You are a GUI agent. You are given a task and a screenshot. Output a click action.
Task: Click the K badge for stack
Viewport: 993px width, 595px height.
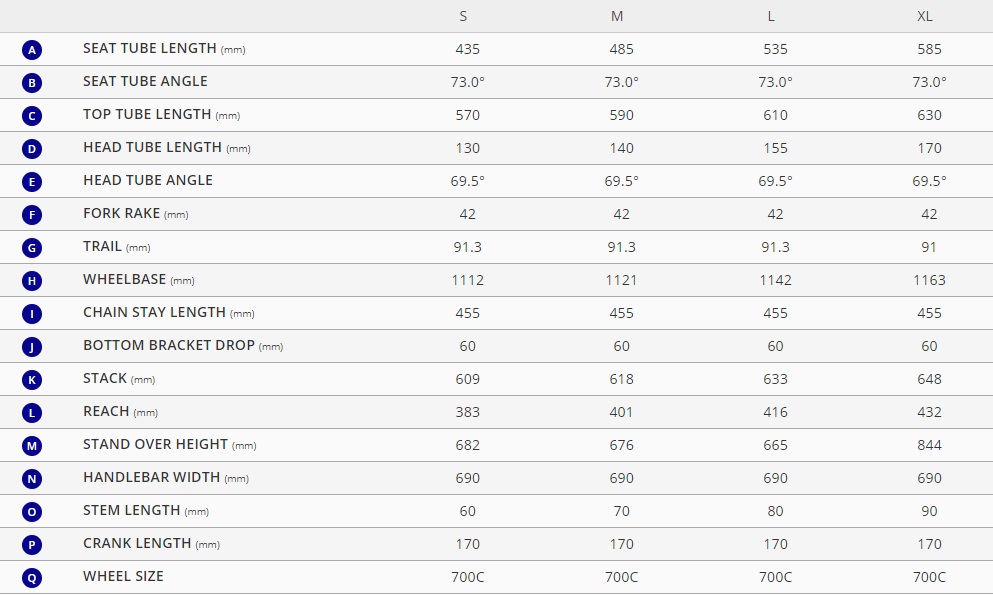(32, 380)
